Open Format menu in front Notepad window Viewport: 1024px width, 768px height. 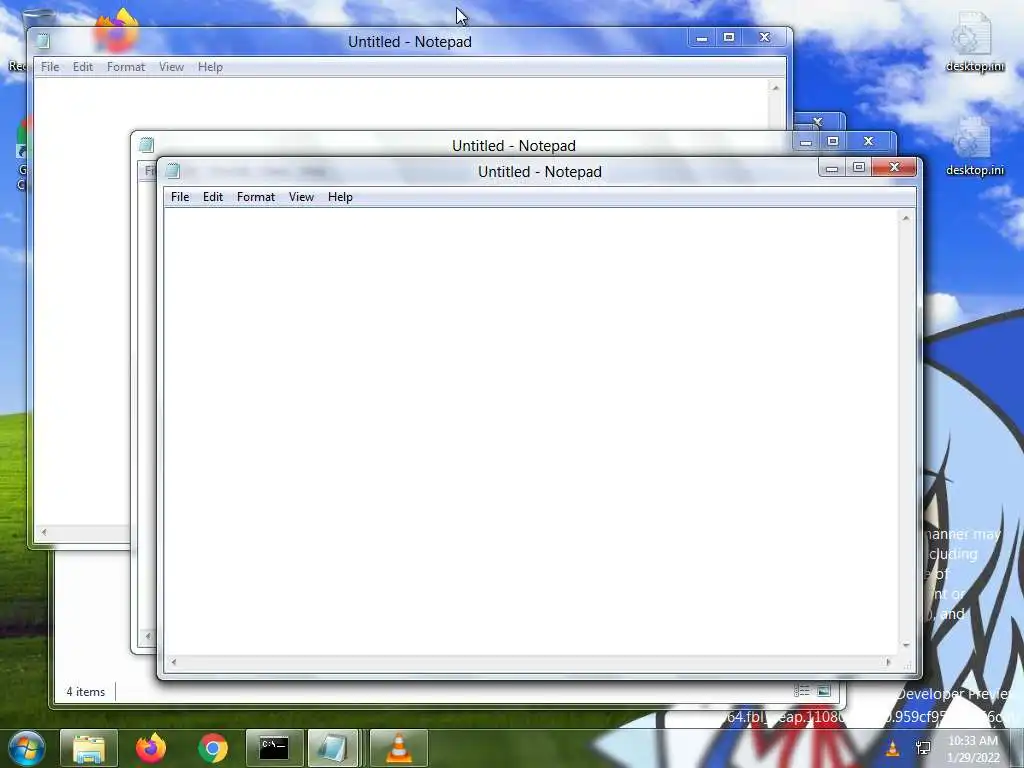click(255, 197)
